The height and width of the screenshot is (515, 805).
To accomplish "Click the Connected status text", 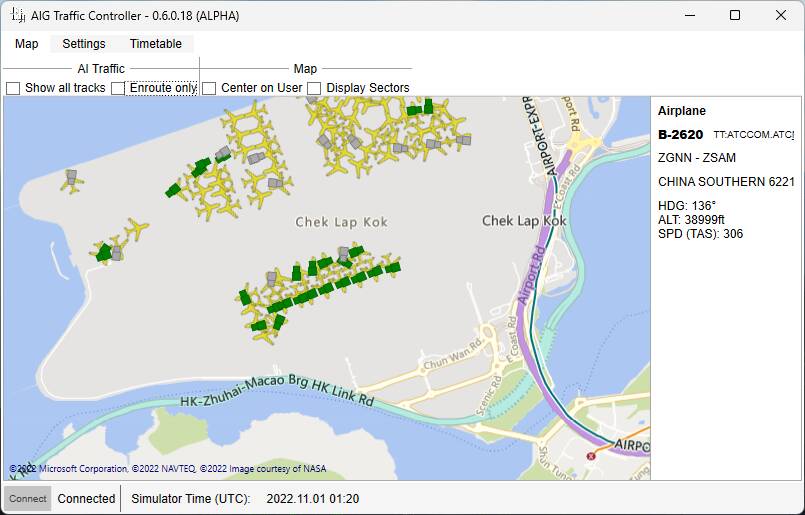I will click(x=86, y=499).
